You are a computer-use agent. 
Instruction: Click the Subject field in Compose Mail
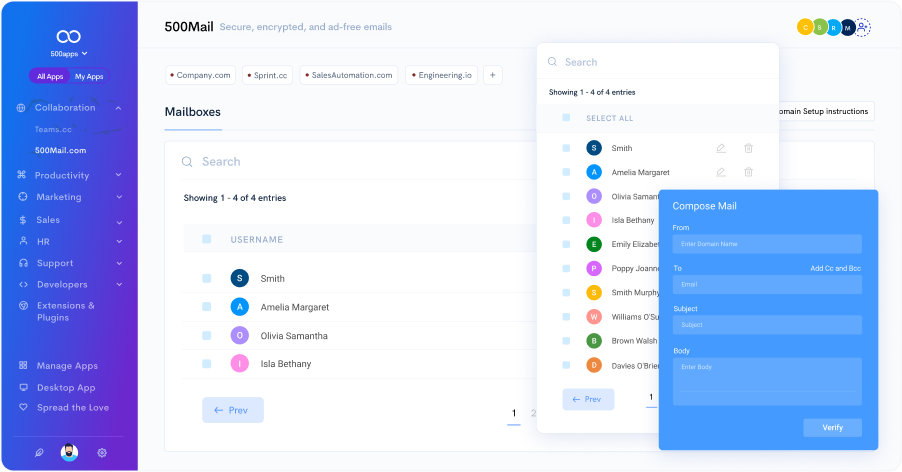(x=767, y=325)
